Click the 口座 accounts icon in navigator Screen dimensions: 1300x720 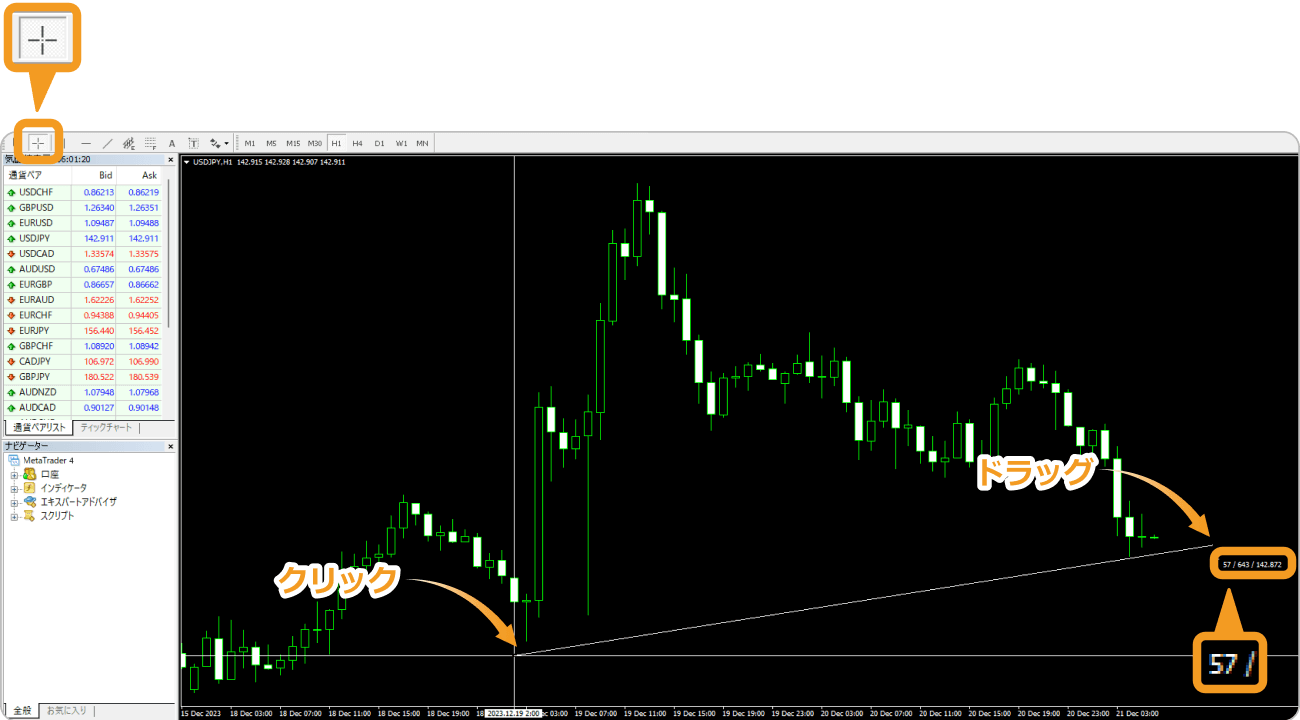click(29, 474)
